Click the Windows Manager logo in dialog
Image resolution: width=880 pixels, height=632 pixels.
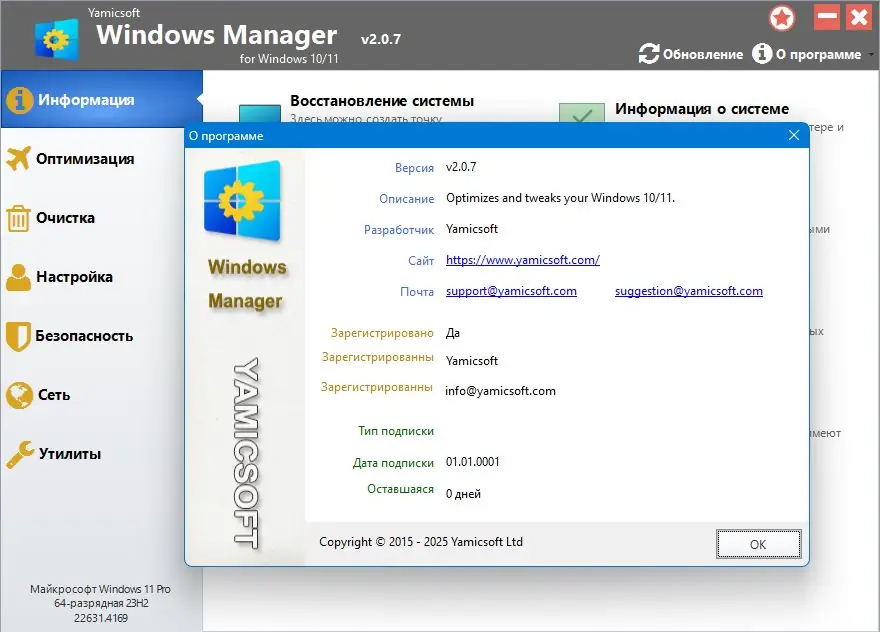tap(242, 201)
